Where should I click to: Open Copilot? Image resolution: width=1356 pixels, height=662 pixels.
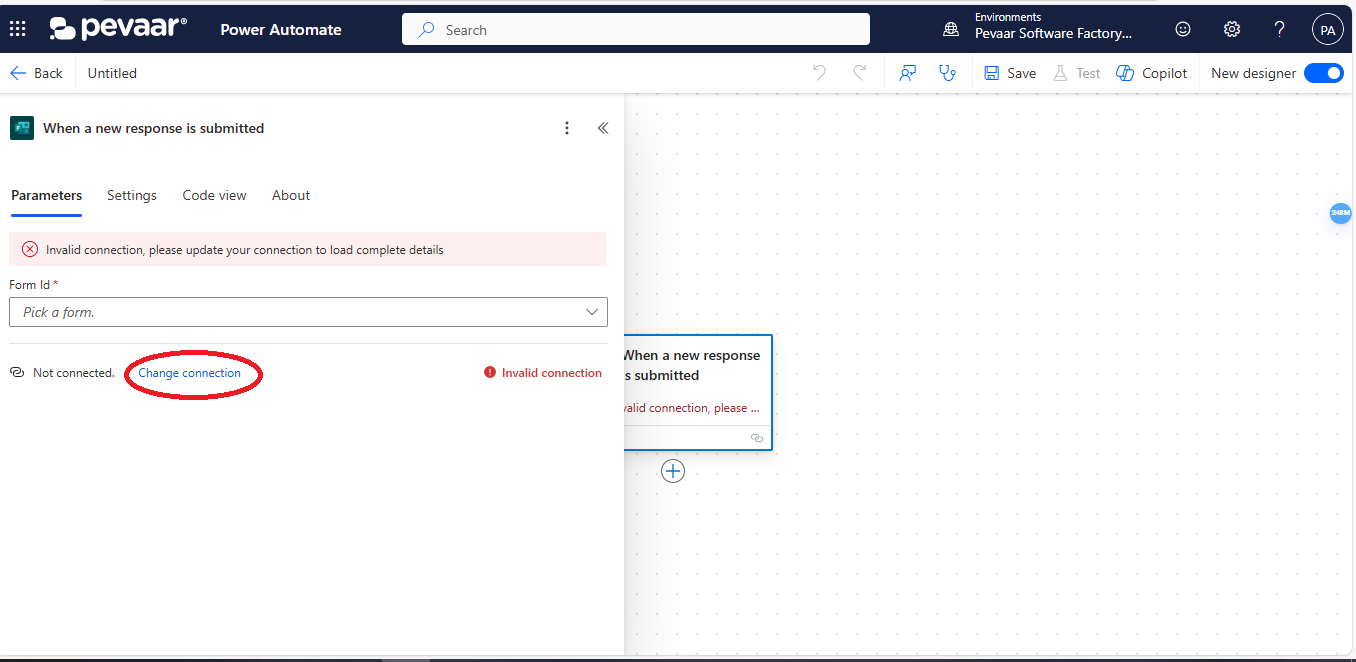pos(1152,73)
